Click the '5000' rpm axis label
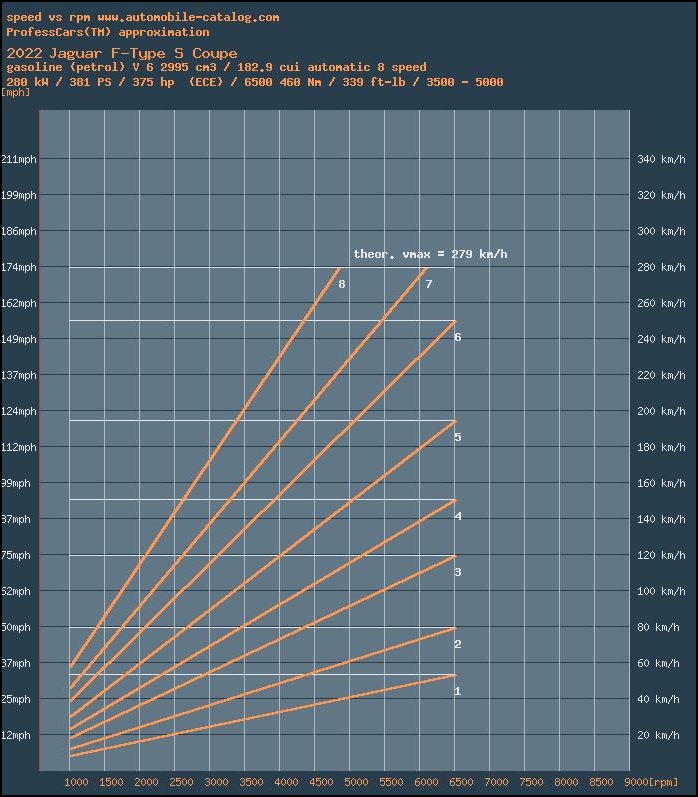This screenshot has width=698, height=797. [x=356, y=783]
